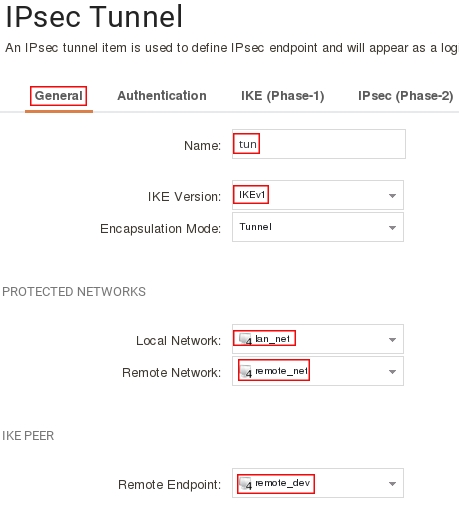459x520 pixels.
Task: Click the remote_dev value in Remote Endpoint
Action: pos(283,483)
